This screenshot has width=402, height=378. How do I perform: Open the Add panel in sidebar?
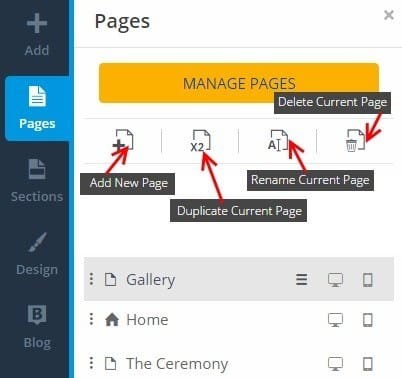(x=37, y=35)
